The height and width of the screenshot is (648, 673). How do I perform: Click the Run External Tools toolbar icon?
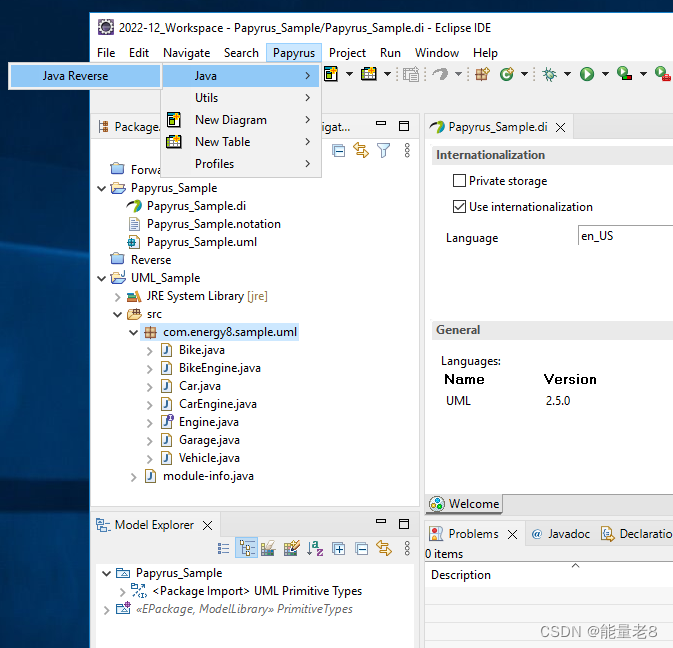(663, 74)
